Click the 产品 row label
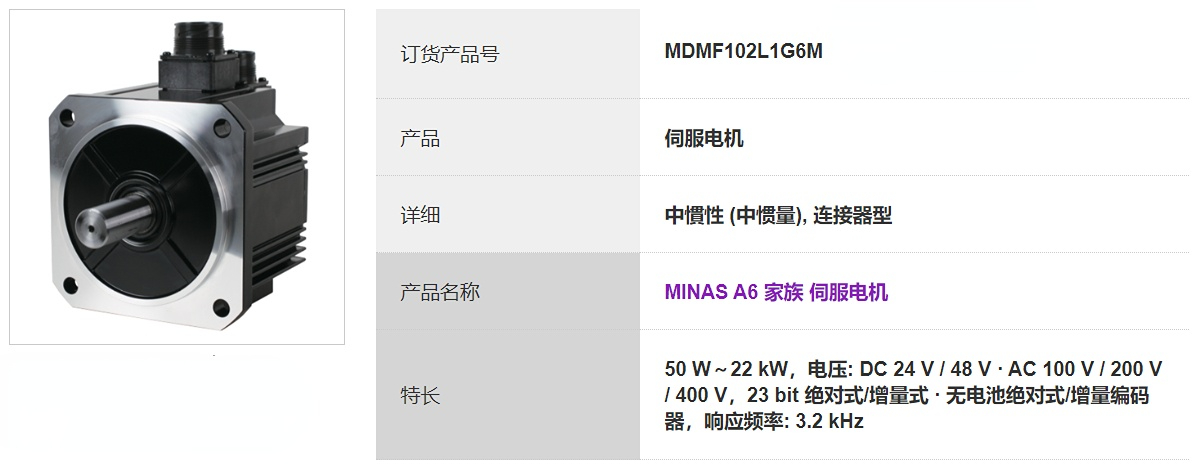The width and height of the screenshot is (1203, 469). [x=420, y=138]
